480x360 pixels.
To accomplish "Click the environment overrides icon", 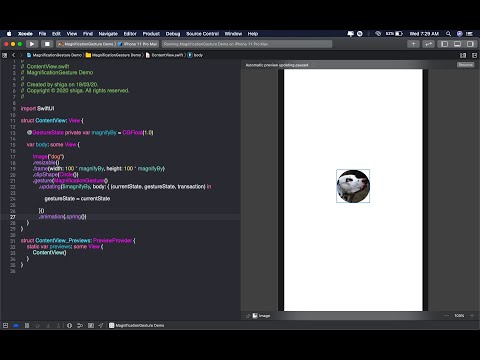I will [91, 325].
